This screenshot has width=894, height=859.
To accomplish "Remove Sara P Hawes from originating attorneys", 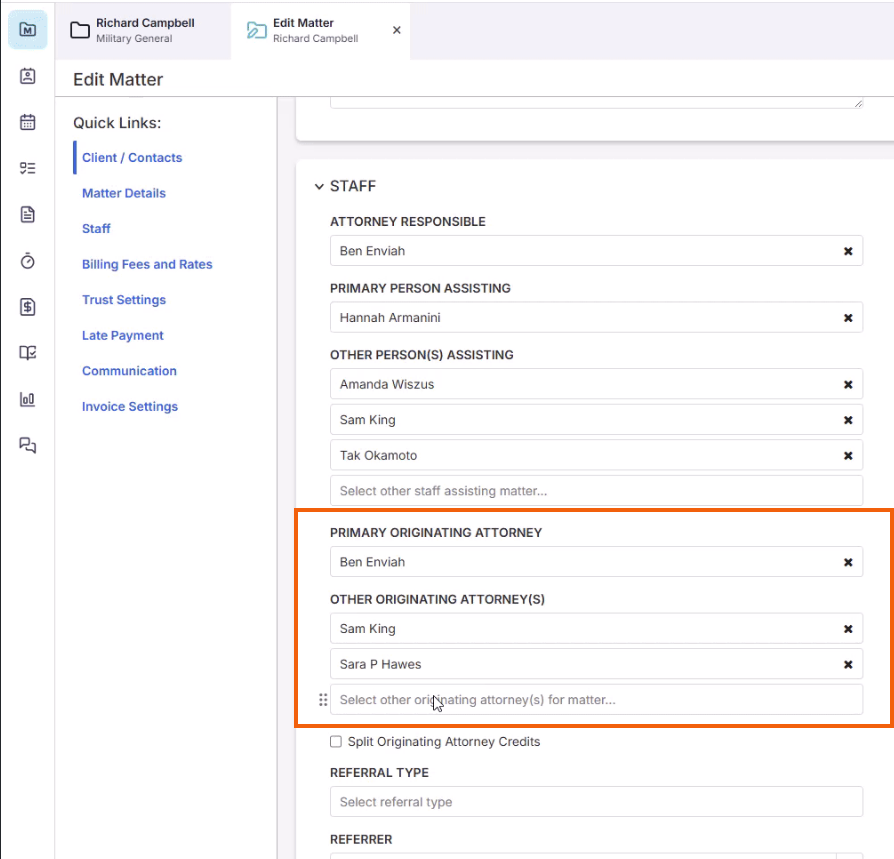I will click(848, 664).
